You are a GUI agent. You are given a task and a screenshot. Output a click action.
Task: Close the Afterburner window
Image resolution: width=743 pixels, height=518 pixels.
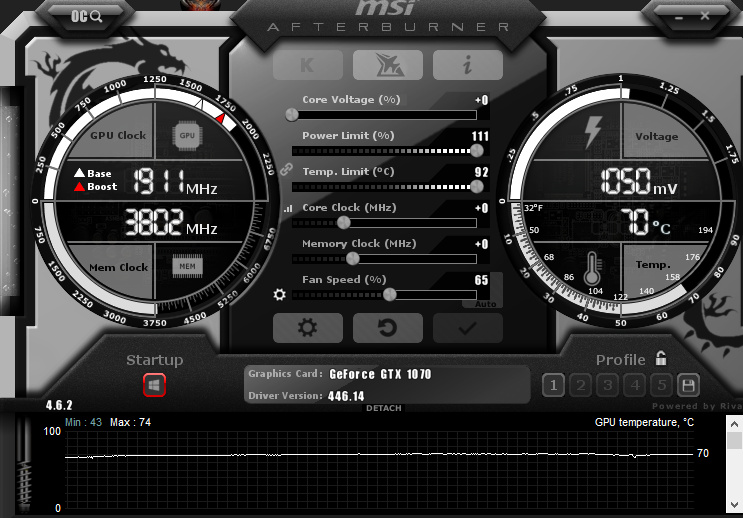(x=705, y=16)
